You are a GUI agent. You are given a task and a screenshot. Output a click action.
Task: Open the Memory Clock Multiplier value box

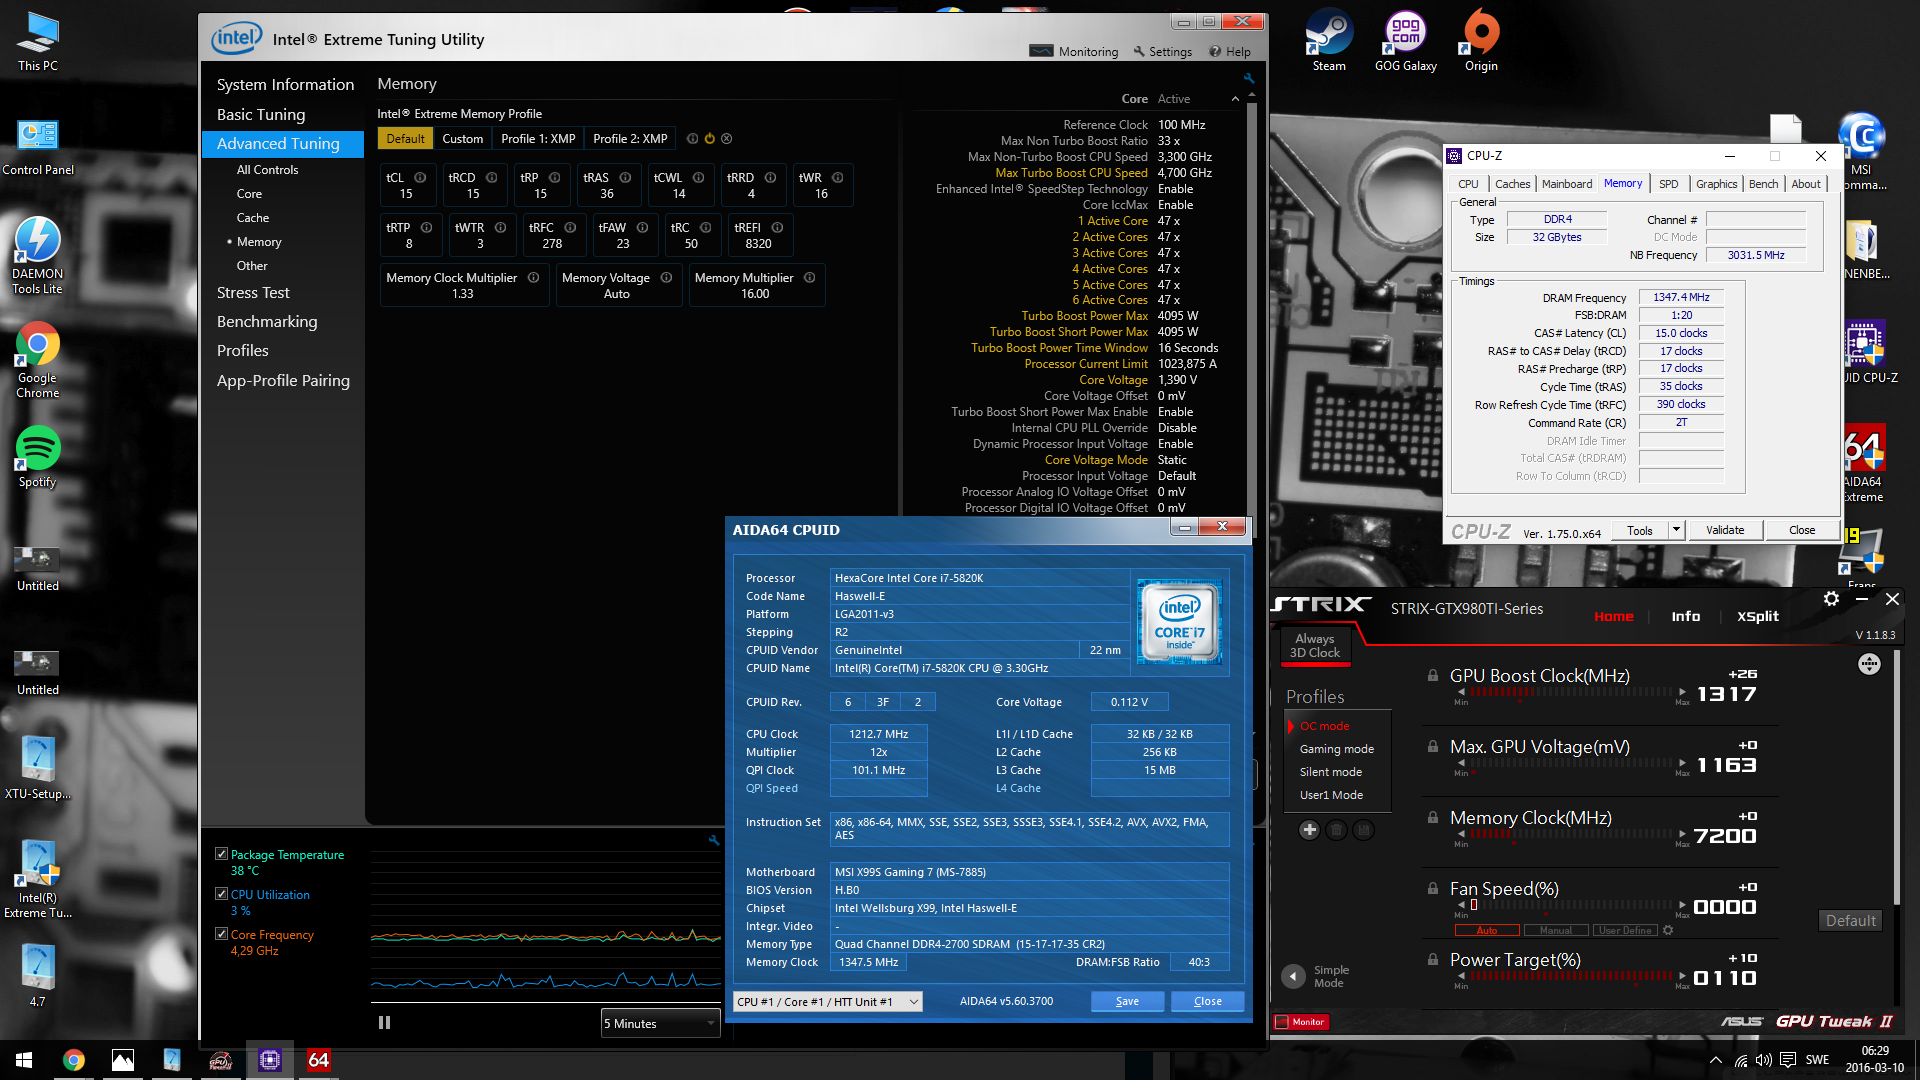pos(463,285)
